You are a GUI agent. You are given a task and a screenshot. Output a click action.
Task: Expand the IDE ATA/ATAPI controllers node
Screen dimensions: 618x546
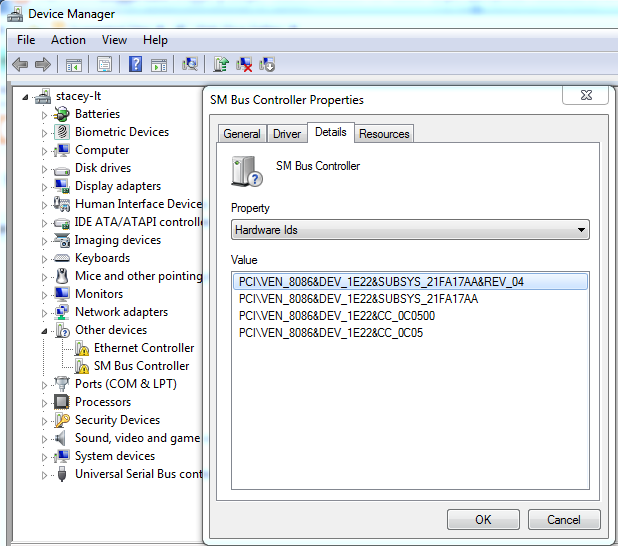pos(44,223)
